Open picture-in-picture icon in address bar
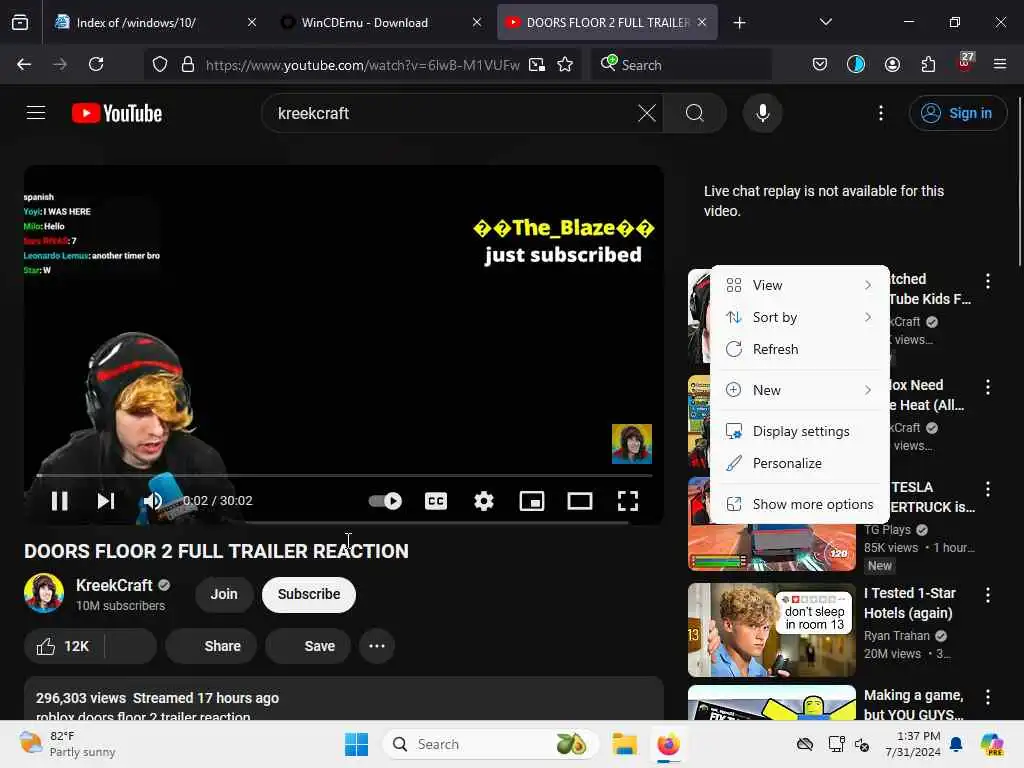The width and height of the screenshot is (1024, 768). (x=537, y=65)
